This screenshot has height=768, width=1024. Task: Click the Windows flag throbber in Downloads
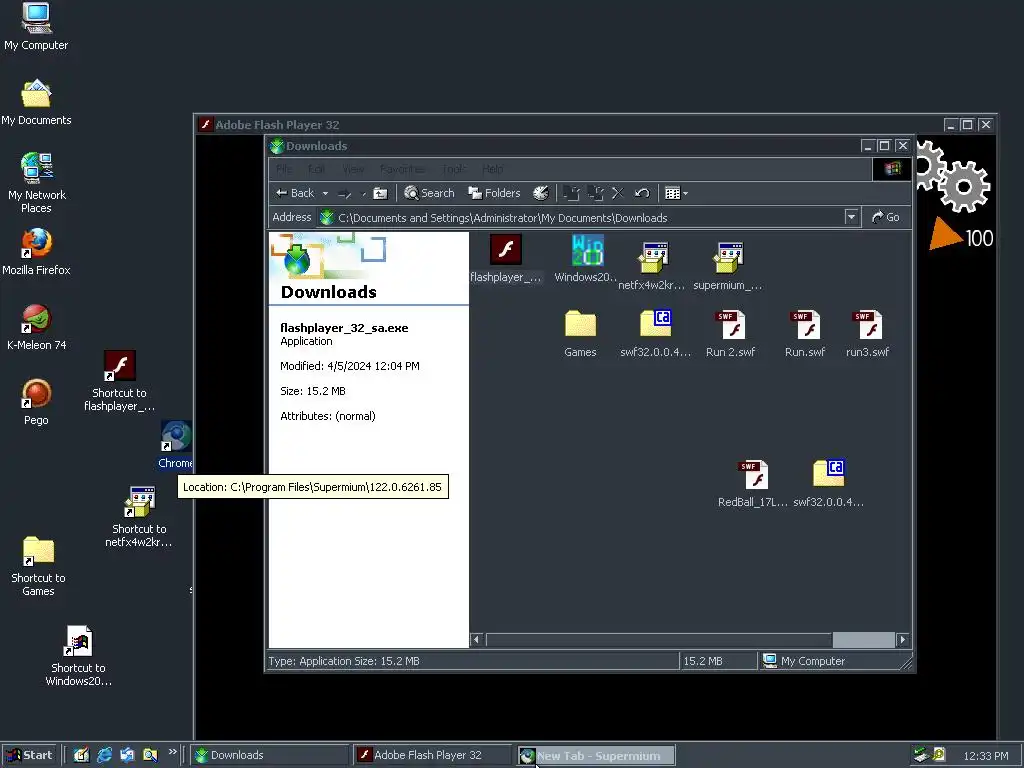tap(892, 168)
